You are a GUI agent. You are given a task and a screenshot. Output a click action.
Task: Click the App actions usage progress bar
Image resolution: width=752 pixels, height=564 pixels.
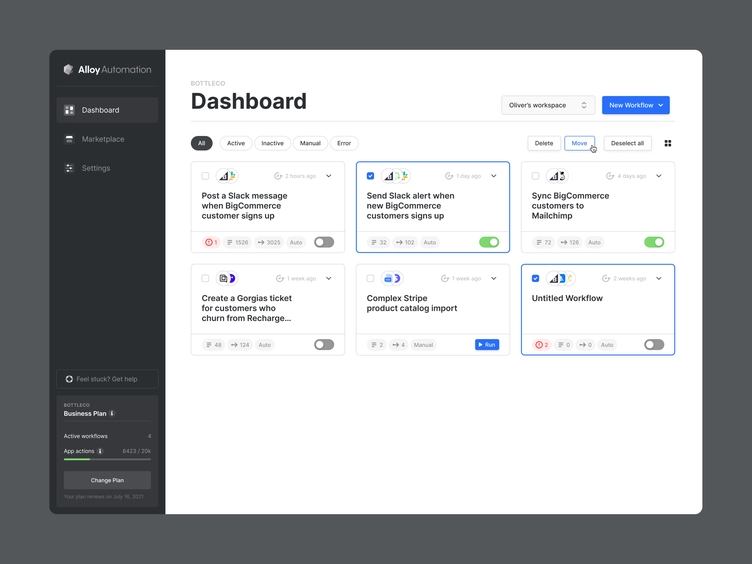[107, 459]
